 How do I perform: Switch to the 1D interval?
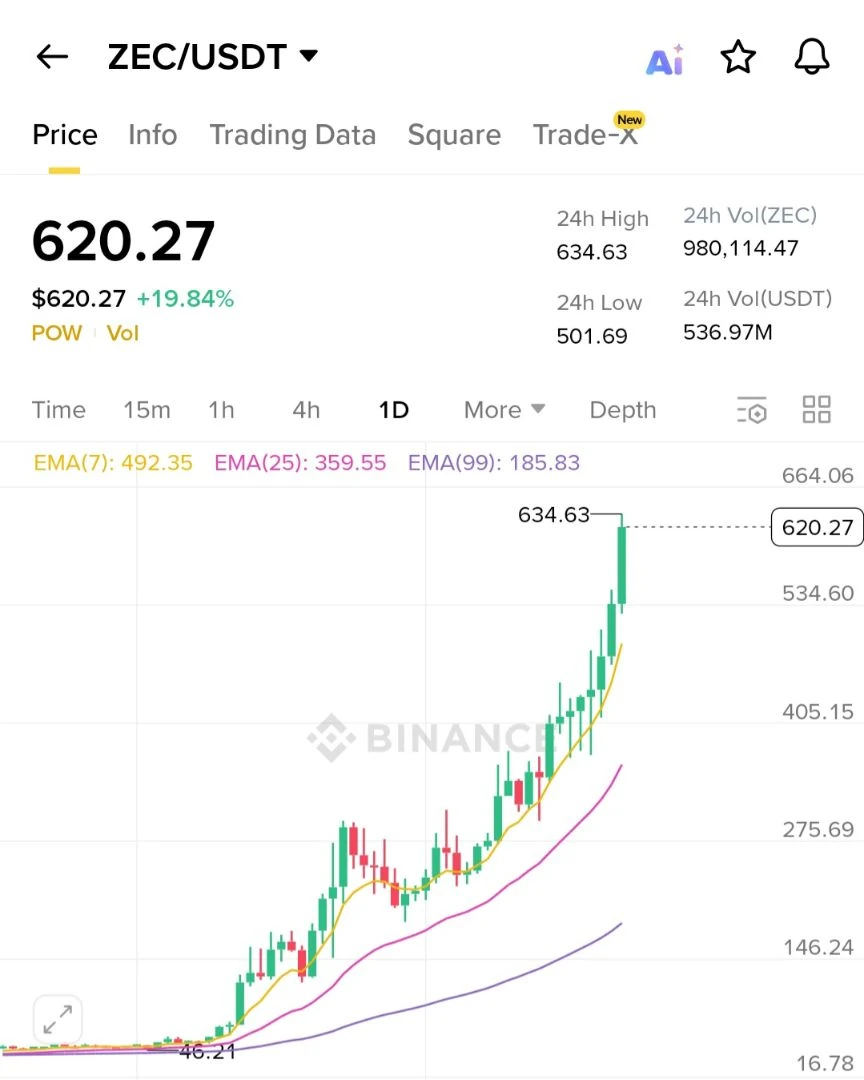click(x=393, y=410)
